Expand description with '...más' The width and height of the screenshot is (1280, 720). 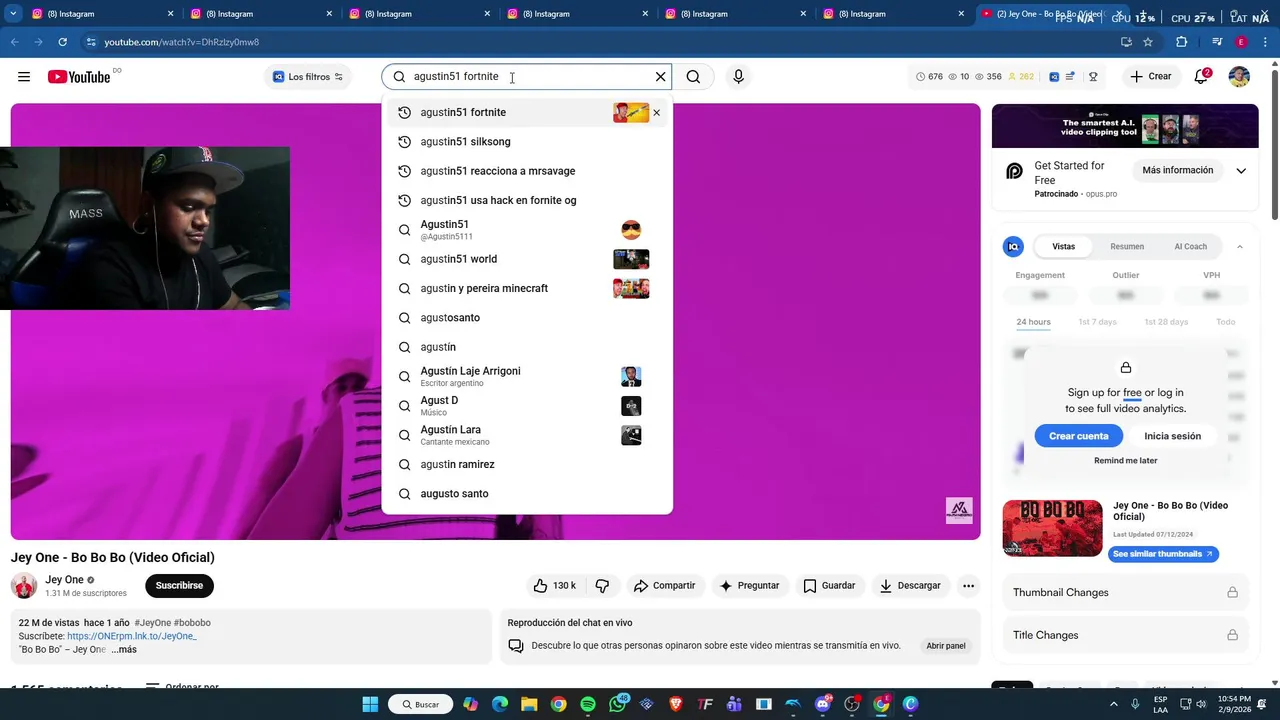[x=124, y=650]
